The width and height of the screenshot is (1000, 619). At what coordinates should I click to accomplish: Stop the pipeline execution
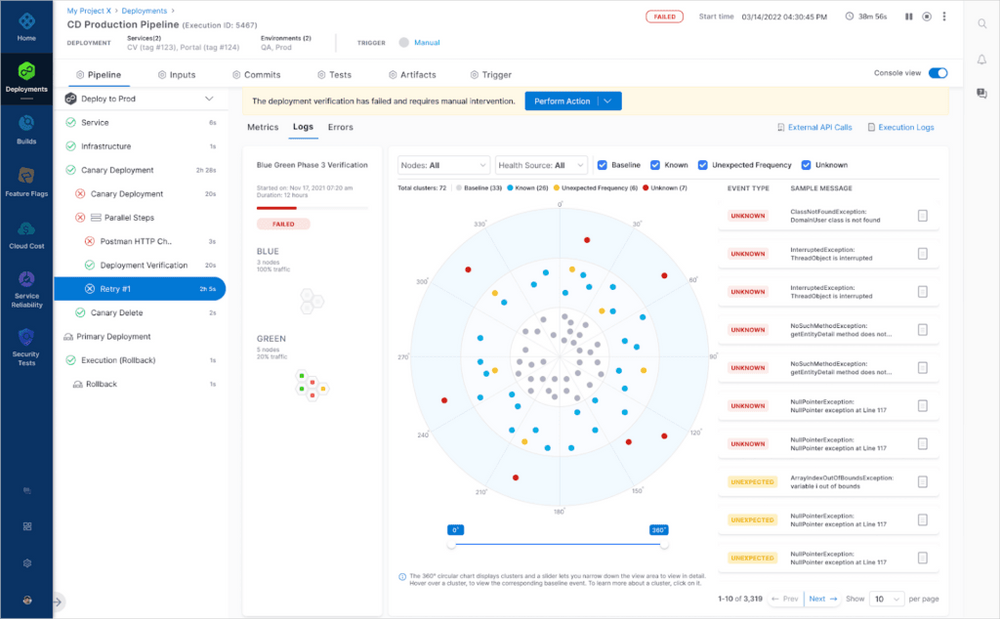click(x=927, y=17)
